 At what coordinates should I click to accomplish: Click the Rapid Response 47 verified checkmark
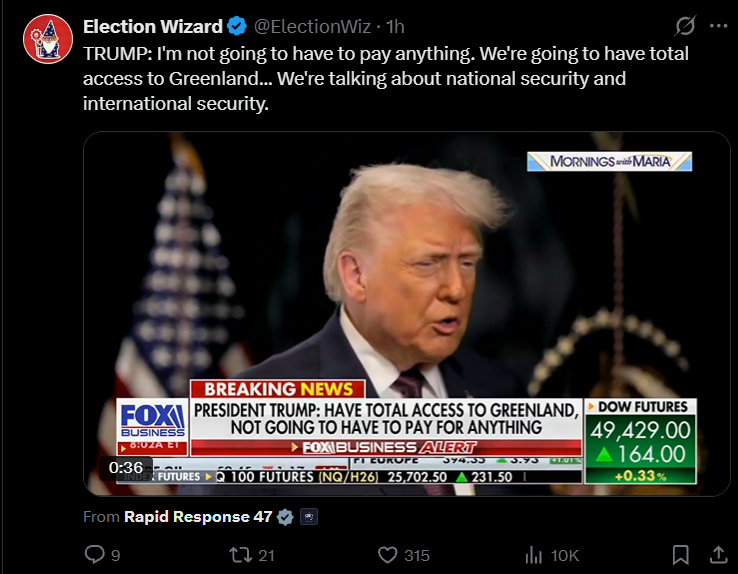[x=285, y=517]
